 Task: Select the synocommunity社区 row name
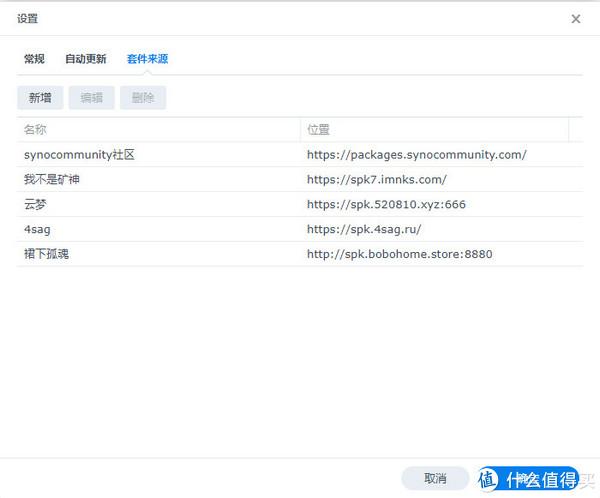[79, 155]
